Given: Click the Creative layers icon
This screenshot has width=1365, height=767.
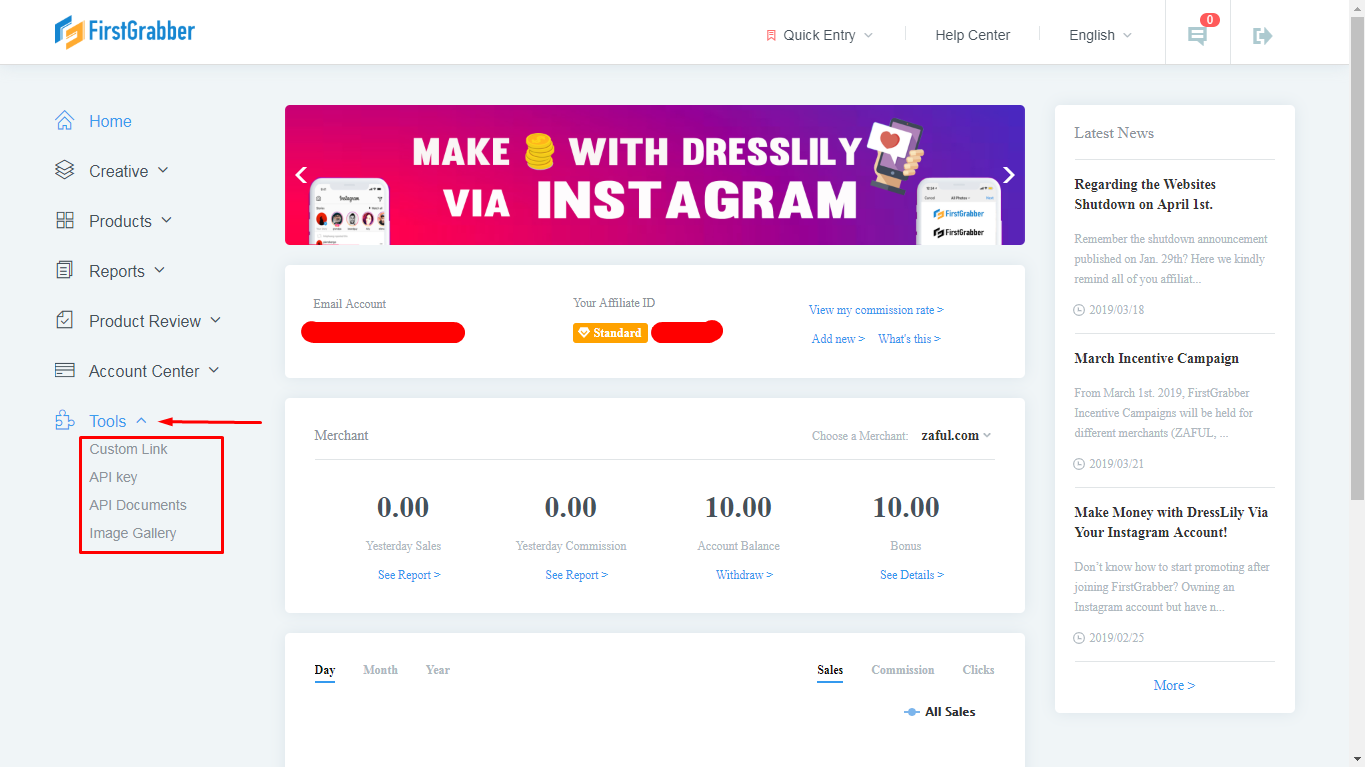Looking at the screenshot, I should click(65, 171).
